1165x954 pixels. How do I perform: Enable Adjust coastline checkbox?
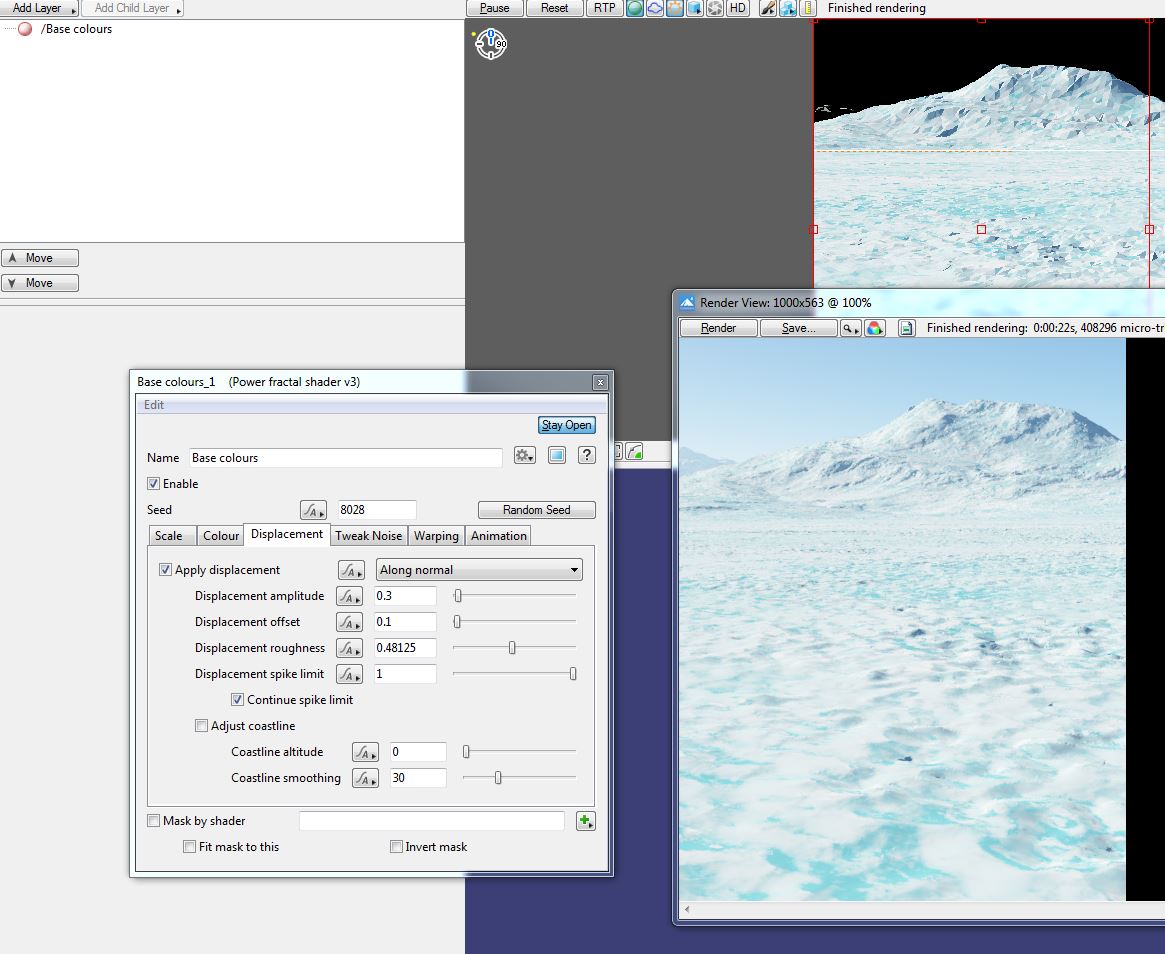click(x=201, y=726)
